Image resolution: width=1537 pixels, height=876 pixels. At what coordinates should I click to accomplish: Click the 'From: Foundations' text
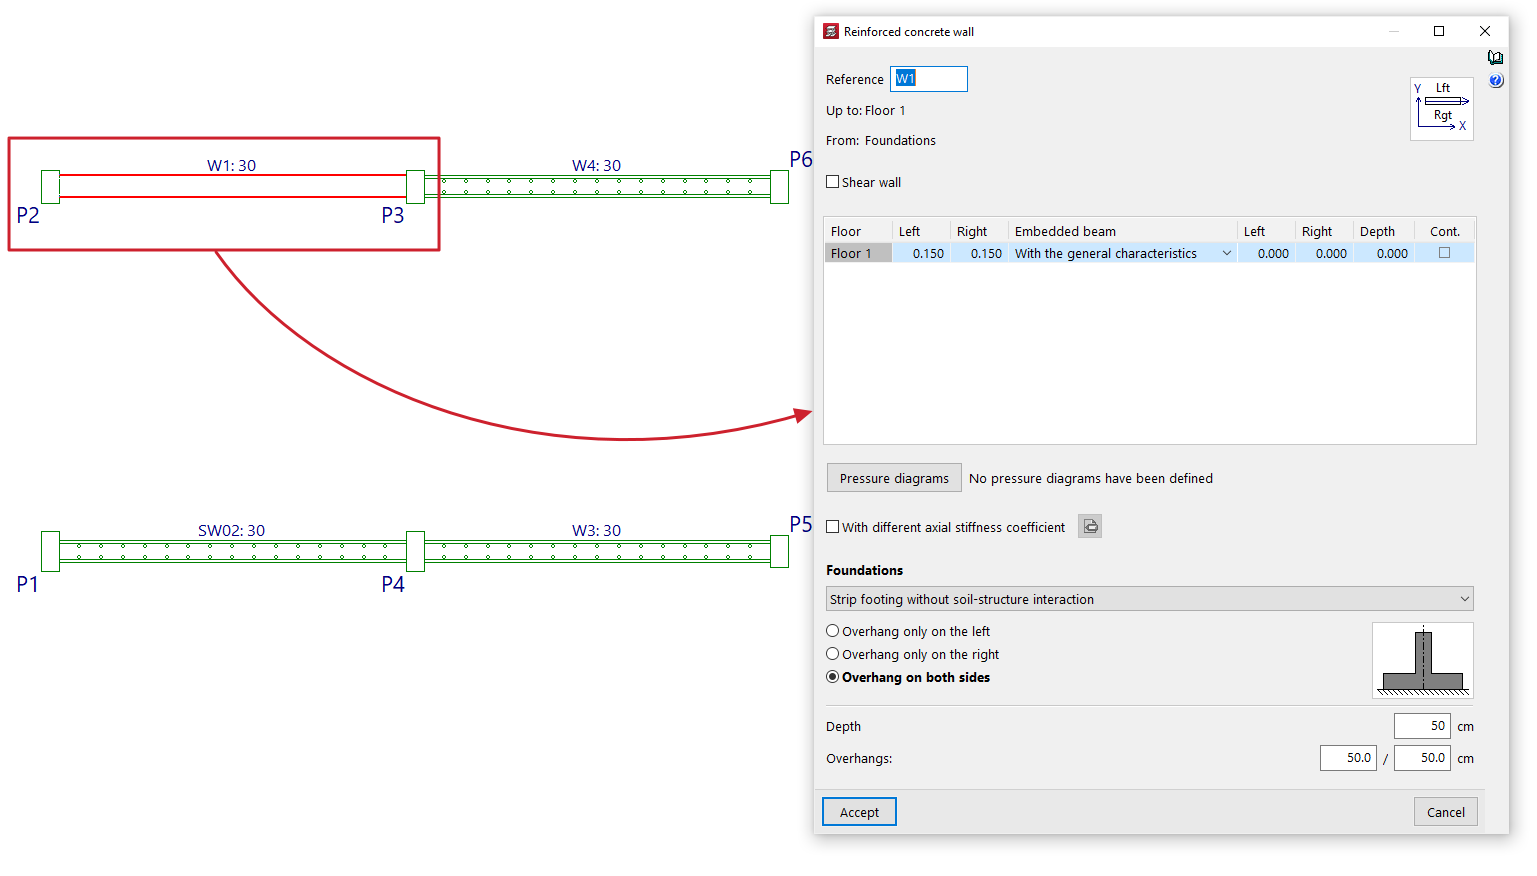tap(881, 140)
